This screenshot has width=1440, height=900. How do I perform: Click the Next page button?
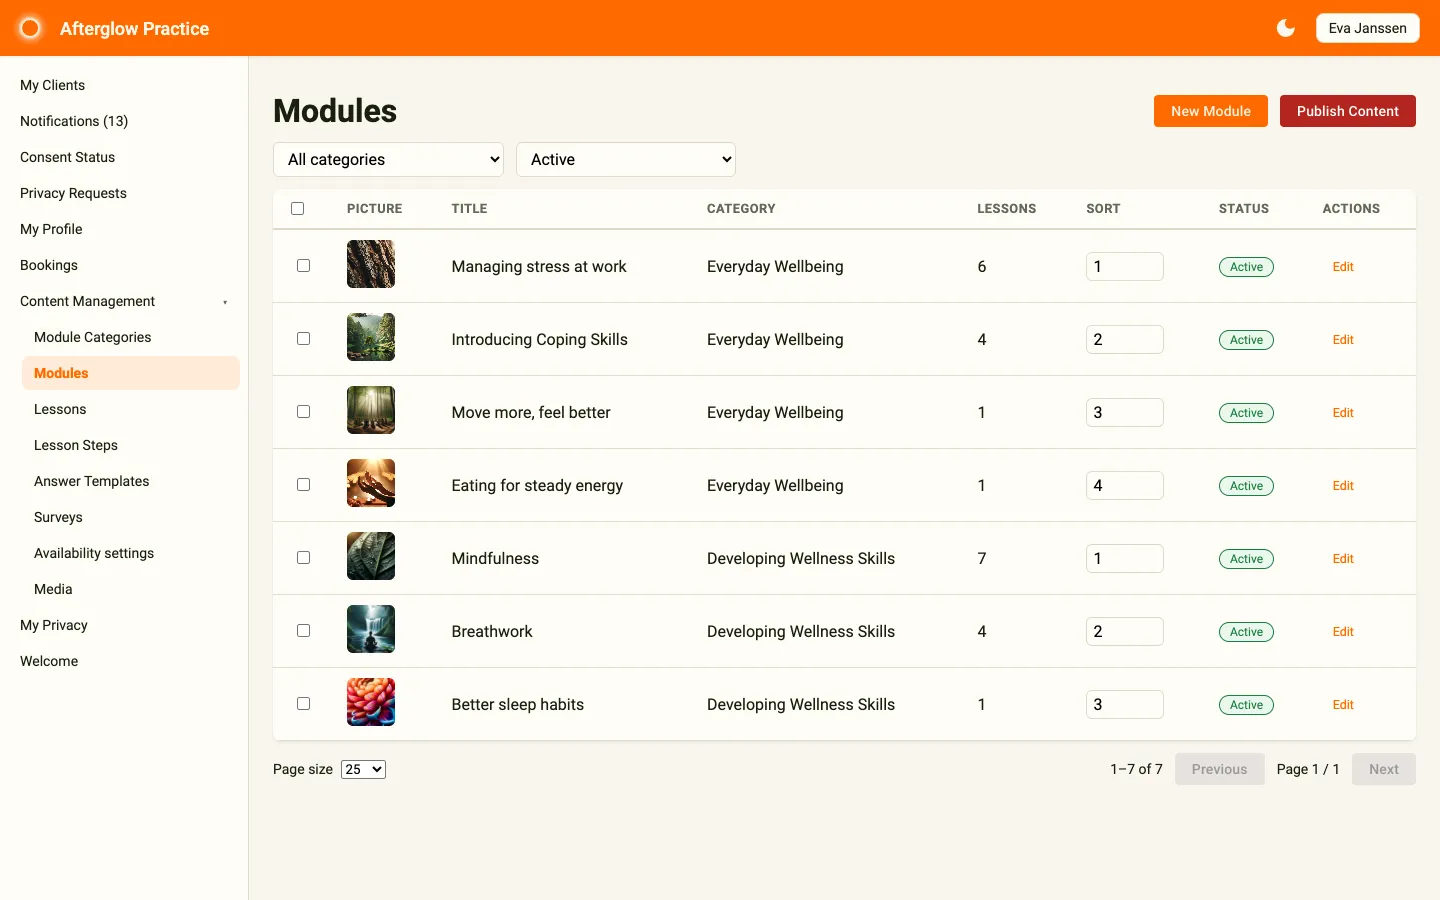[x=1384, y=769]
